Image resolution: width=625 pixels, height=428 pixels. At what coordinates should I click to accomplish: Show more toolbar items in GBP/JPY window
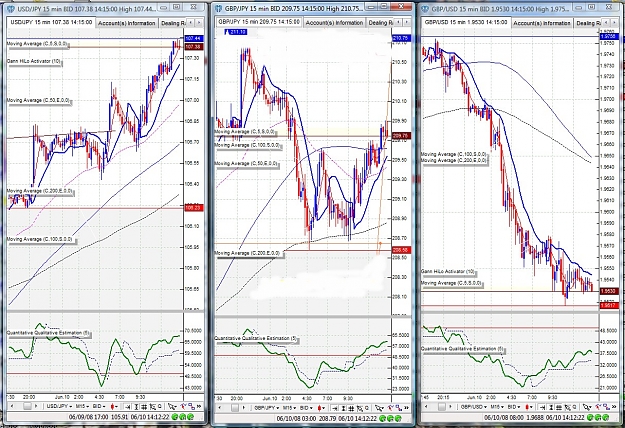pos(407,408)
